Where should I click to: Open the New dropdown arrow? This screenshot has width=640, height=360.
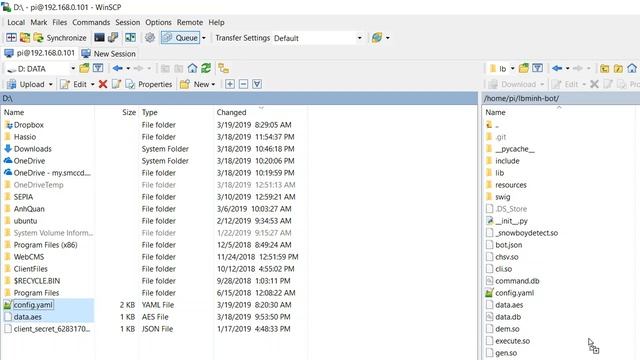pos(213,84)
